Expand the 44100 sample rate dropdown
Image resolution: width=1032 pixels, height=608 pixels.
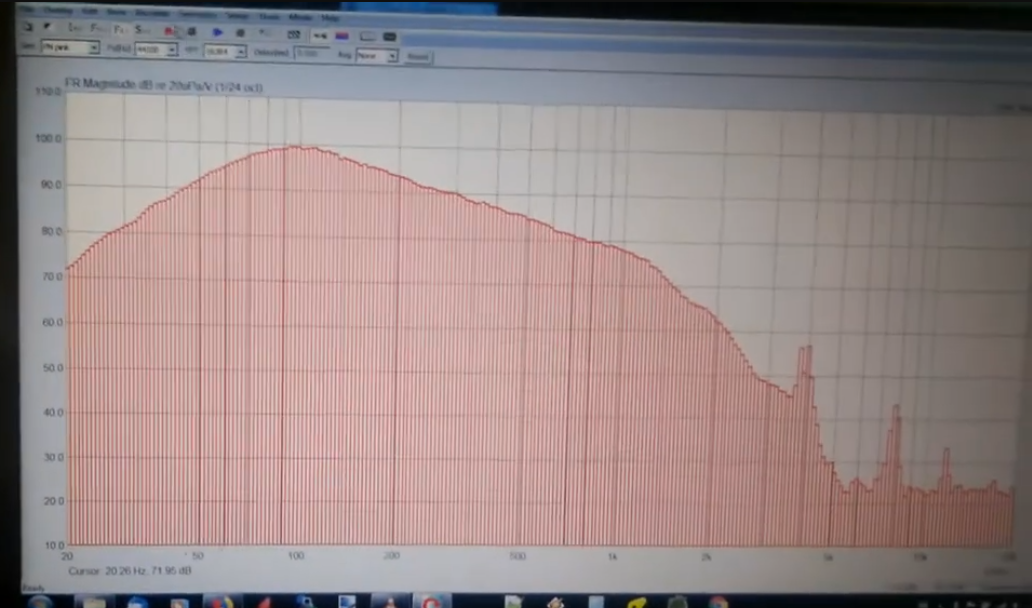172,49
